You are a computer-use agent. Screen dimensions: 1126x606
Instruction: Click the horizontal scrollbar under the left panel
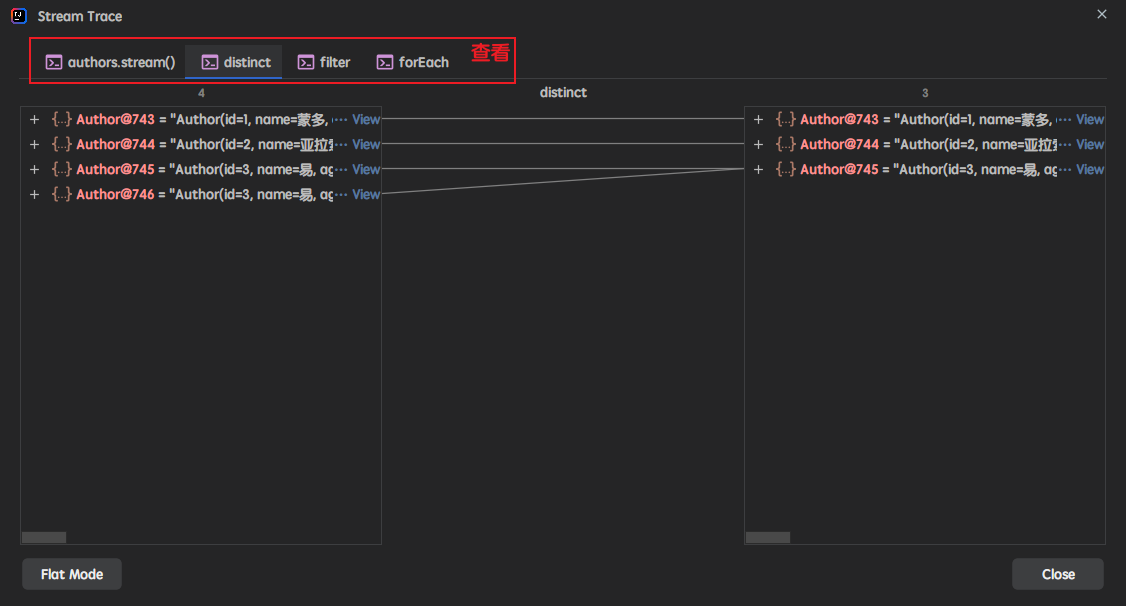[x=43, y=536]
